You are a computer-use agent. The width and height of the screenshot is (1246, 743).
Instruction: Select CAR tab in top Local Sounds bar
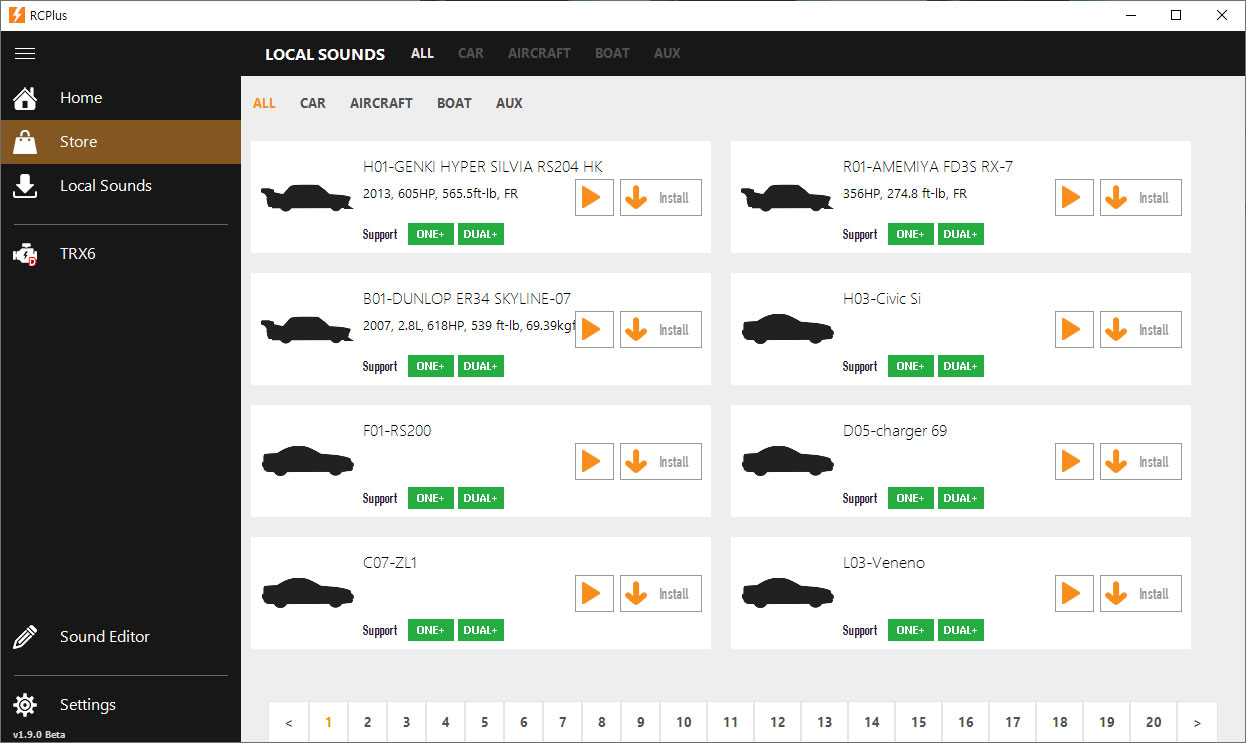[x=471, y=53]
